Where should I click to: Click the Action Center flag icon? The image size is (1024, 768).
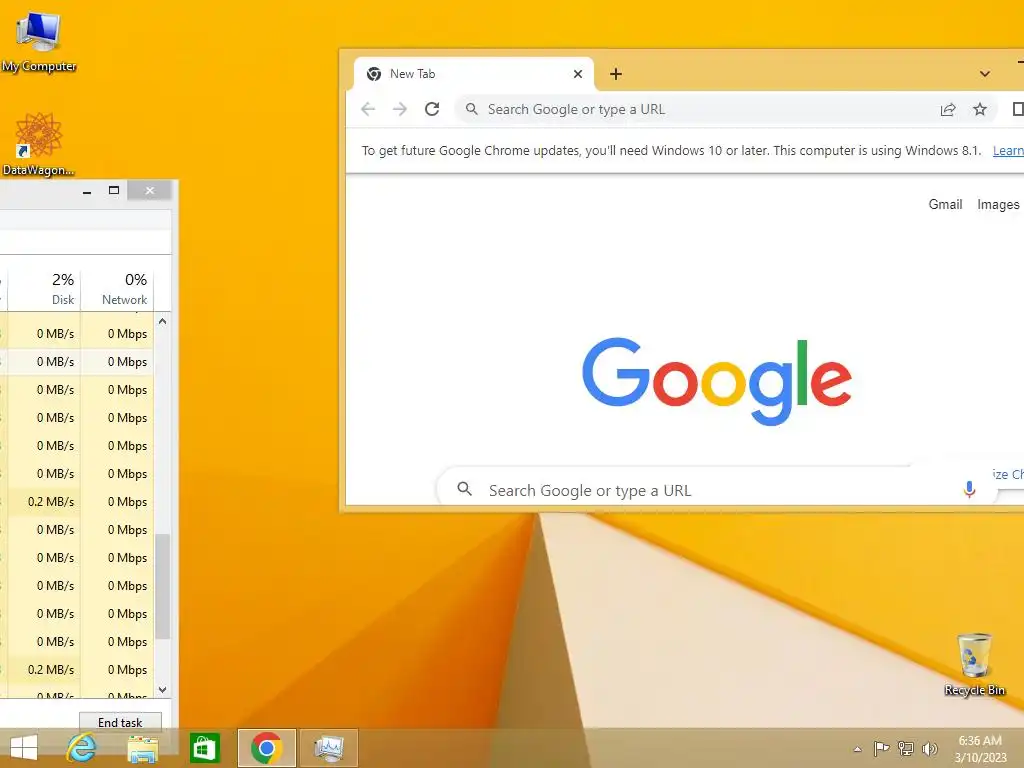881,748
